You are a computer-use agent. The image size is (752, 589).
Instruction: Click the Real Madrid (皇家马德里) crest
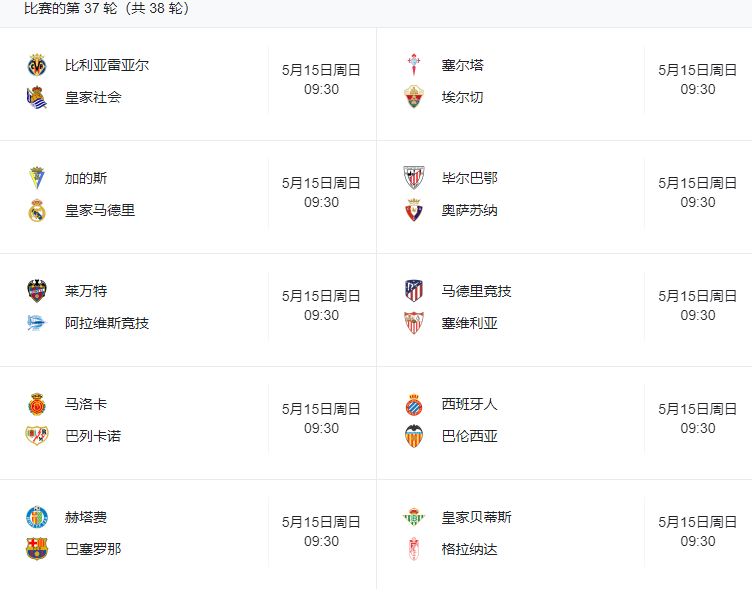(37, 211)
